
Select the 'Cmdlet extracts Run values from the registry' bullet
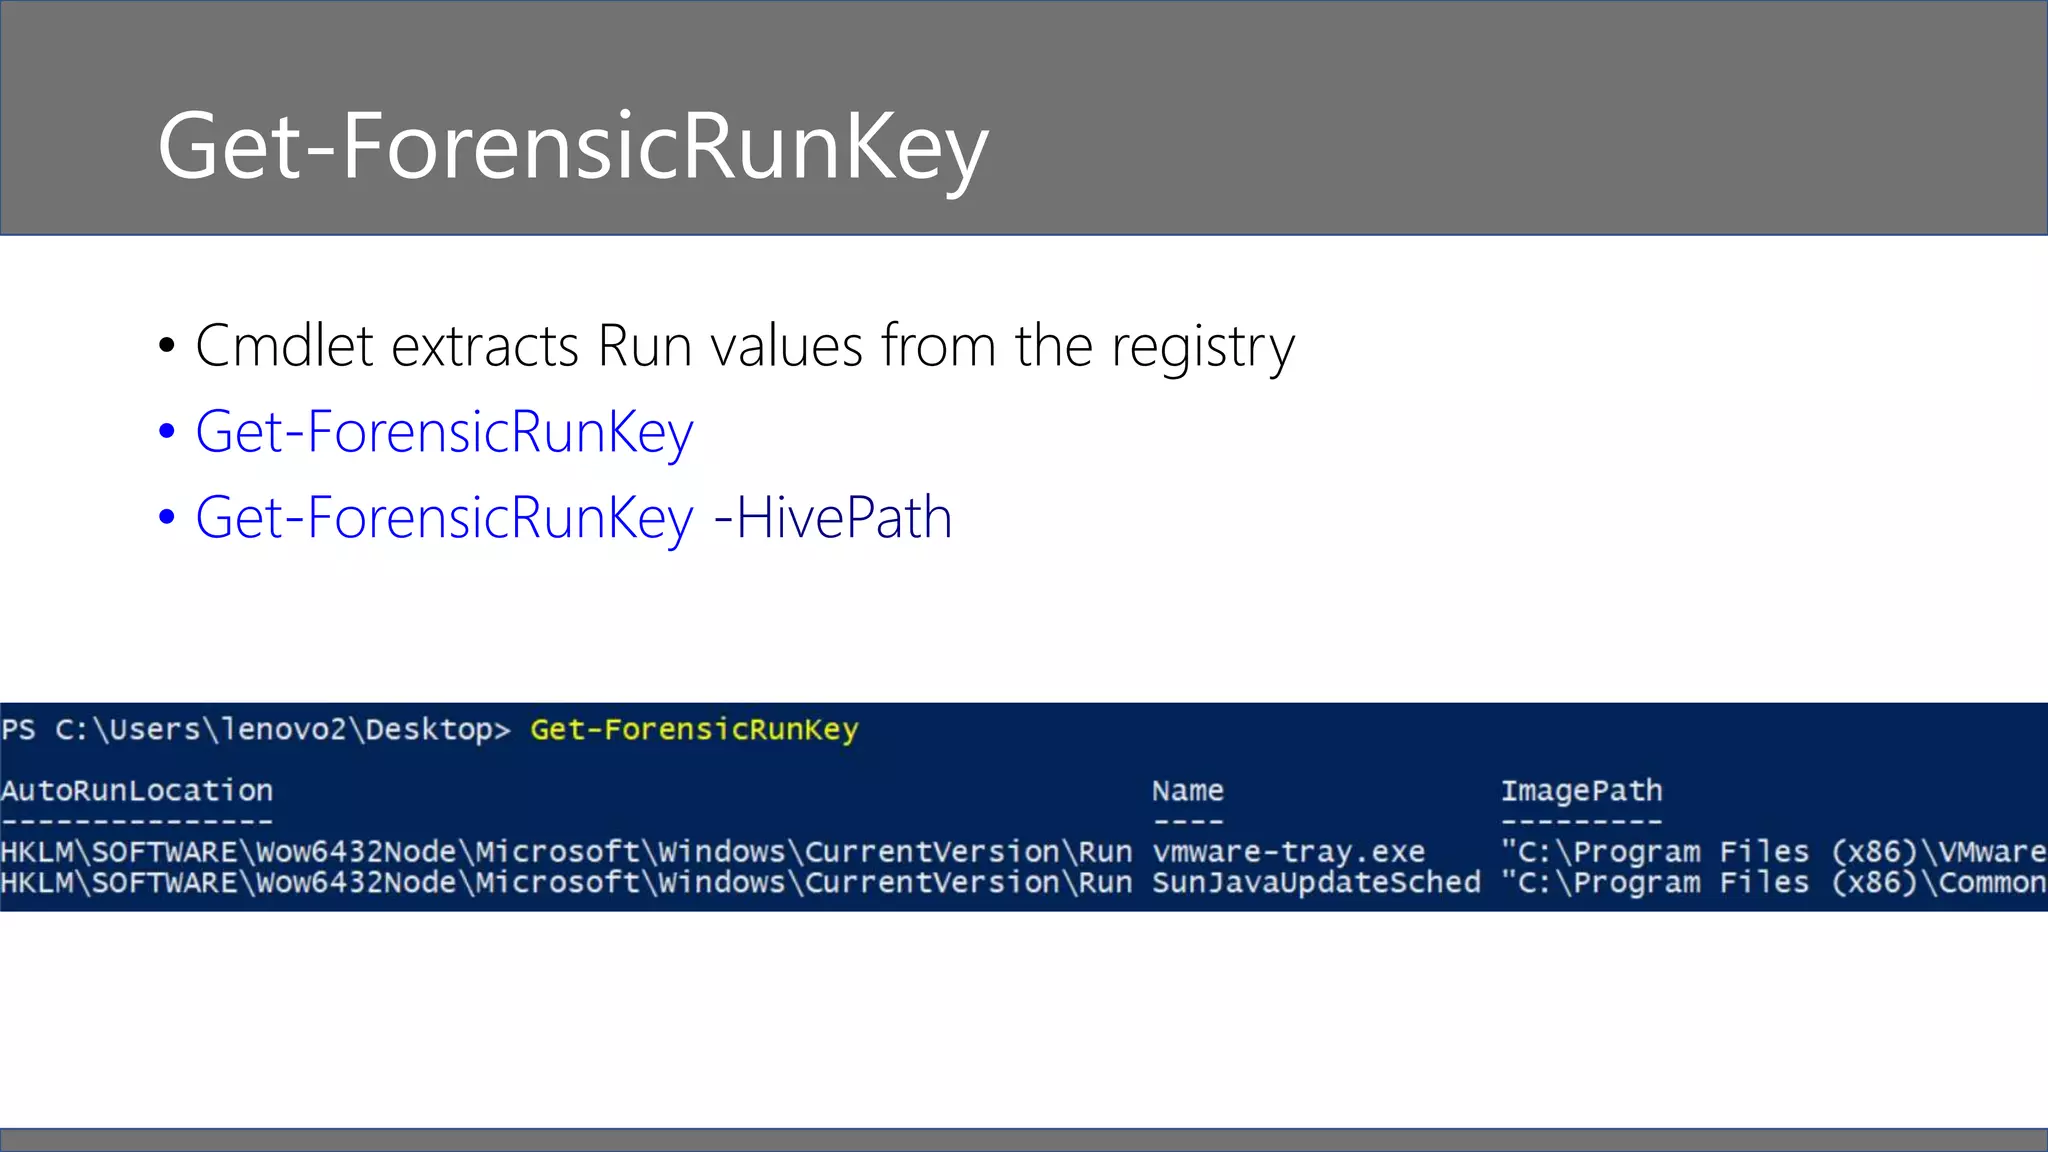pos(745,347)
